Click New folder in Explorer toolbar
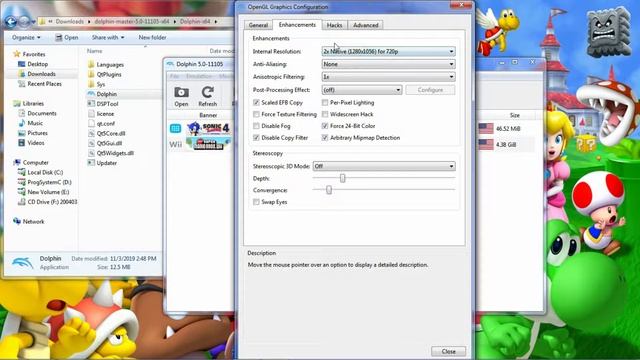The image size is (640, 360). tap(152, 37)
